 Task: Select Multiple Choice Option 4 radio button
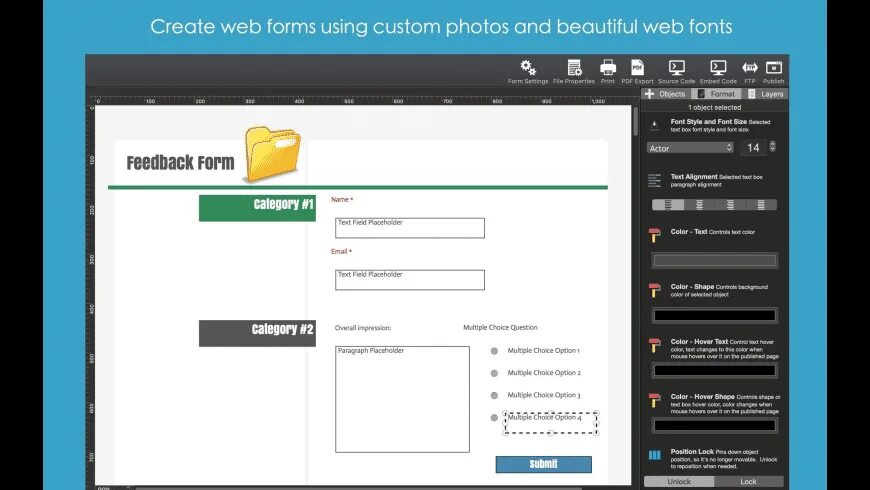point(494,417)
